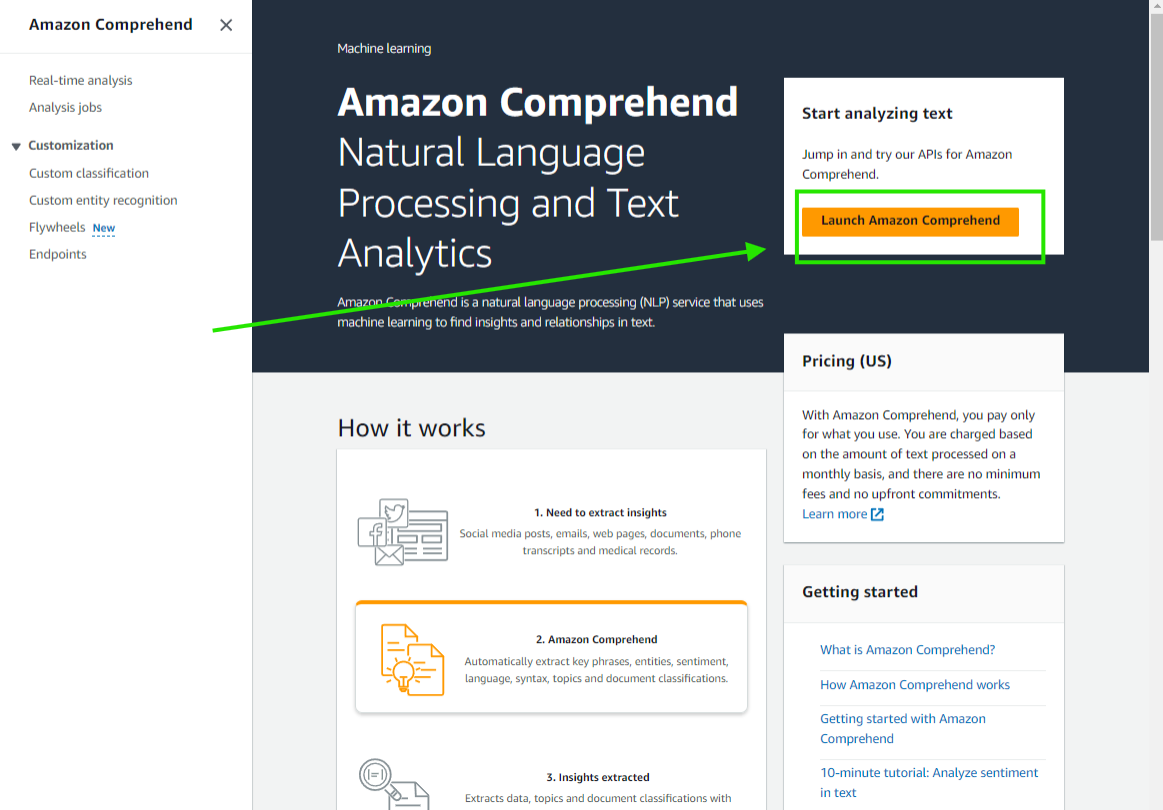Open Custom entity recognition
This screenshot has width=1163, height=810.
tap(103, 200)
